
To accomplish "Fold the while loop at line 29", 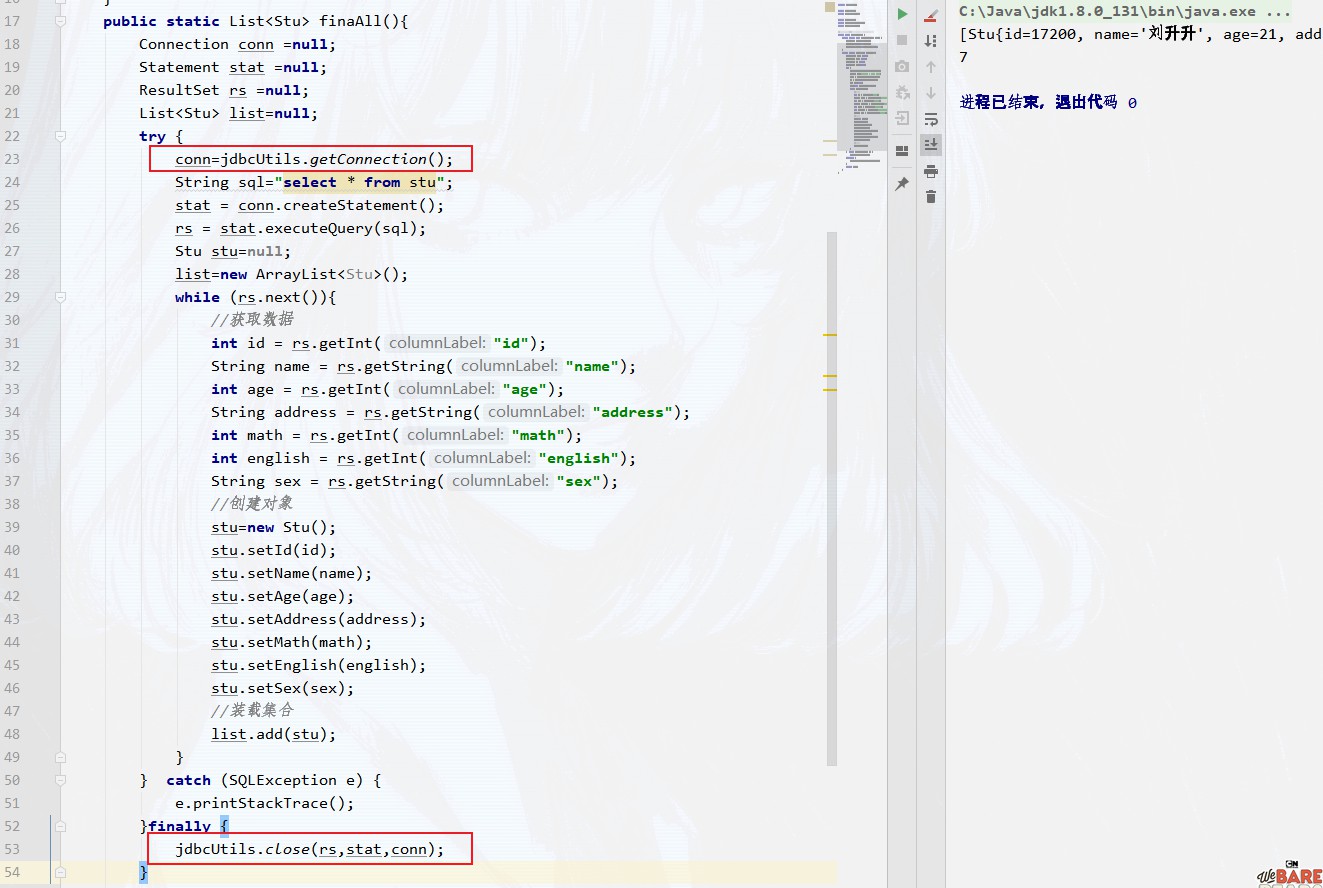I will pyautogui.click(x=60, y=297).
